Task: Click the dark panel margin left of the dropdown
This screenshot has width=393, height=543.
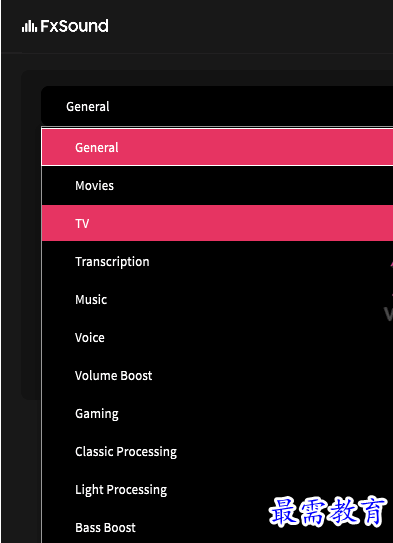Action: (31, 242)
